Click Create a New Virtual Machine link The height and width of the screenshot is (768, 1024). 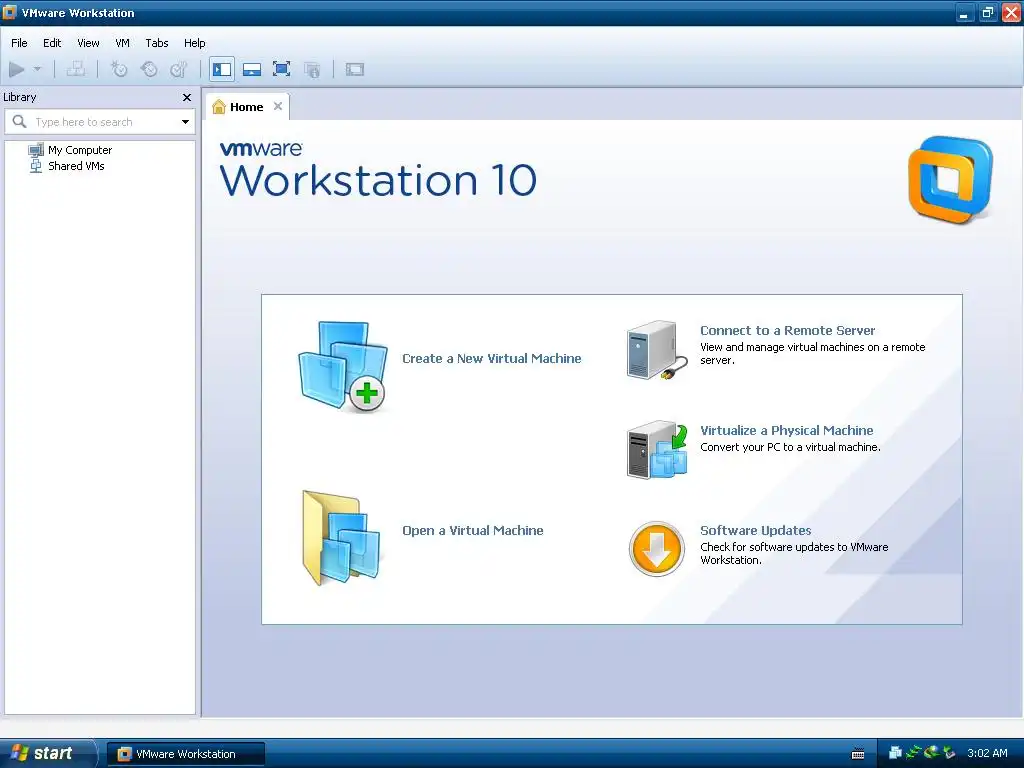(x=492, y=359)
